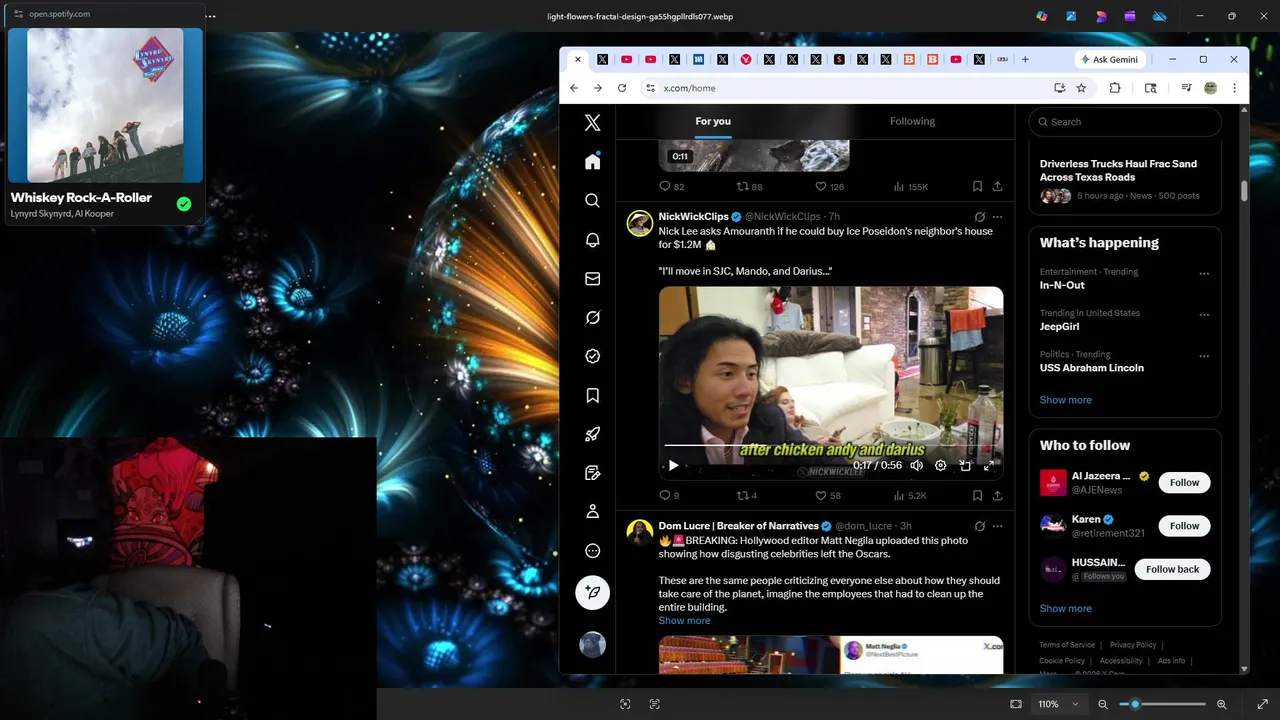The width and height of the screenshot is (1280, 720).
Task: Open OneDrive icon in Photos title bar
Action: click(x=1160, y=16)
